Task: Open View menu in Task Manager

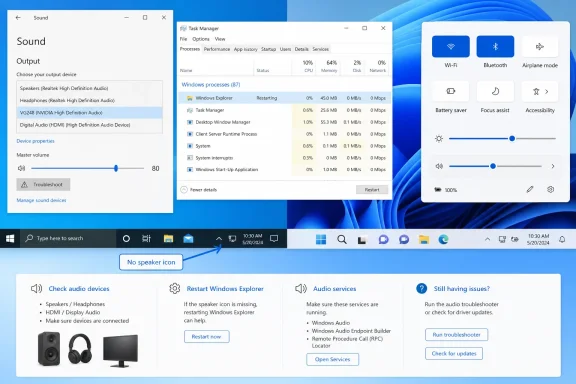Action: [220, 39]
